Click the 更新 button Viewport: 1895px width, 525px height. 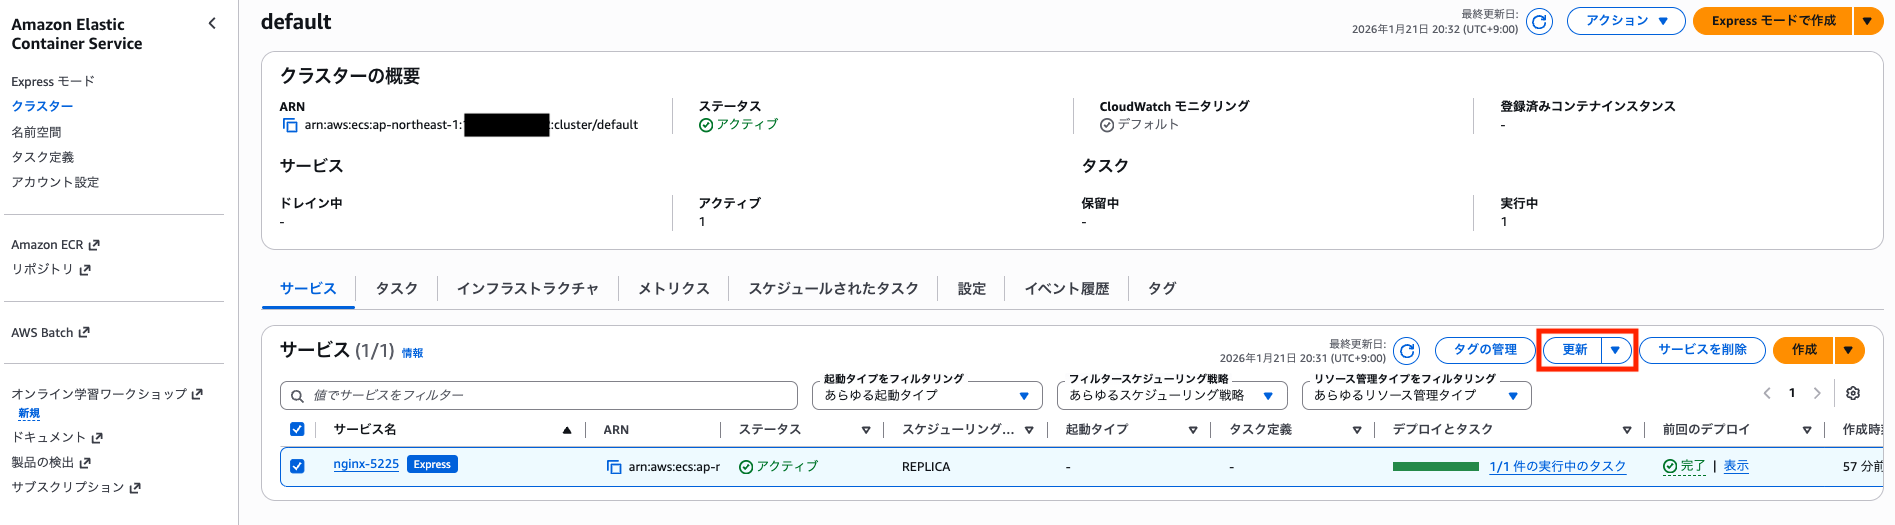1574,350
